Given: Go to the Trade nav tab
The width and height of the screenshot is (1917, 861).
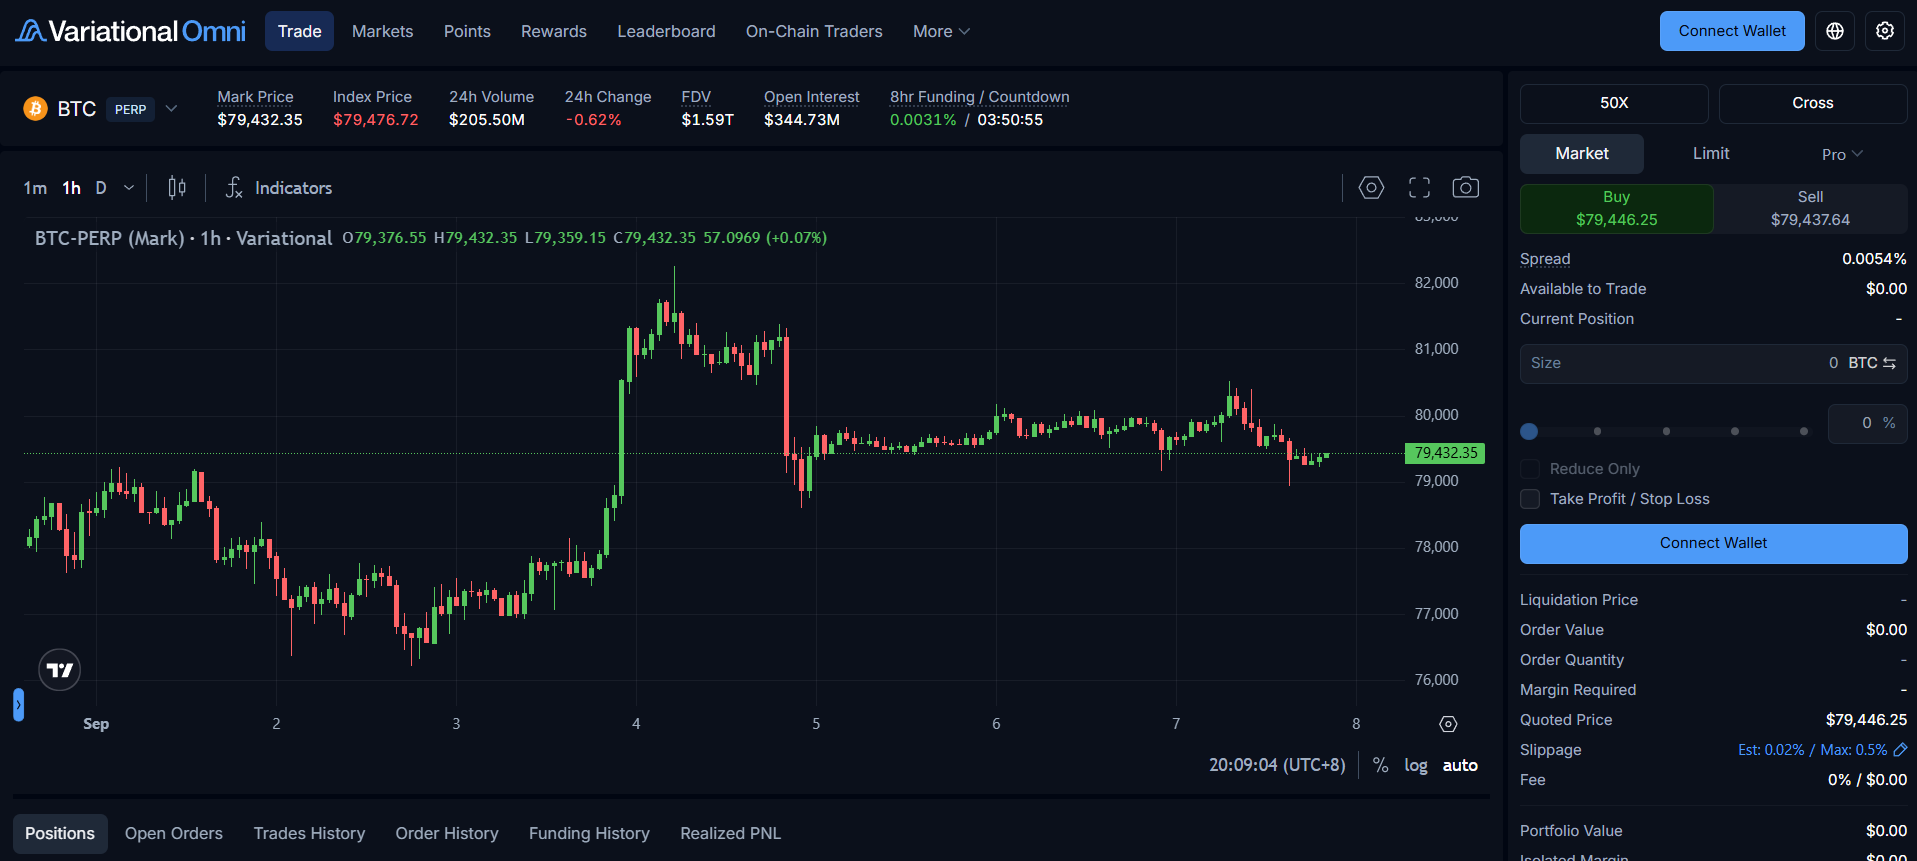Looking at the screenshot, I should (x=299, y=31).
